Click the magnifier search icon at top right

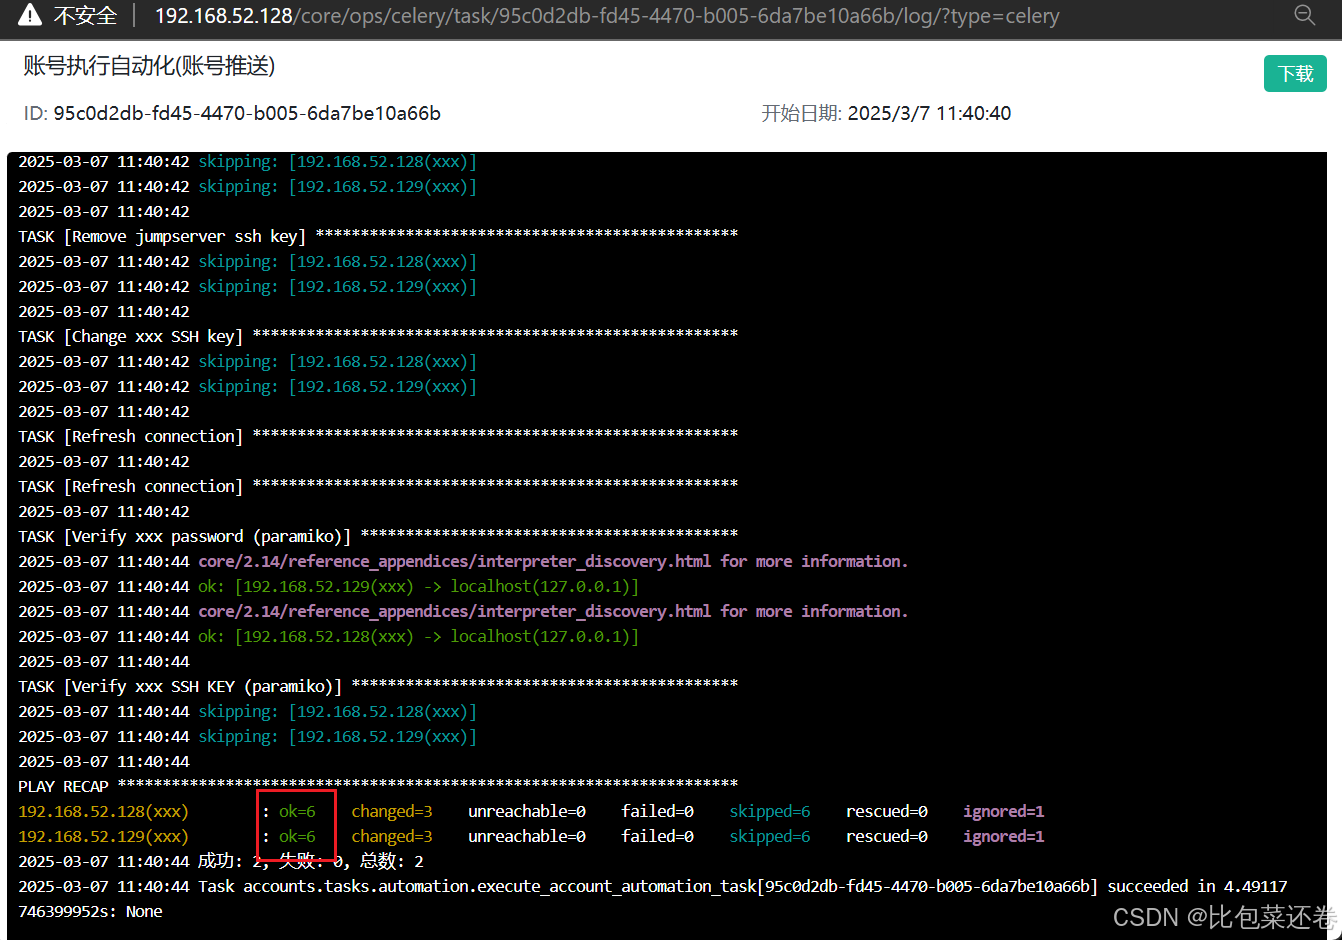(x=1304, y=15)
